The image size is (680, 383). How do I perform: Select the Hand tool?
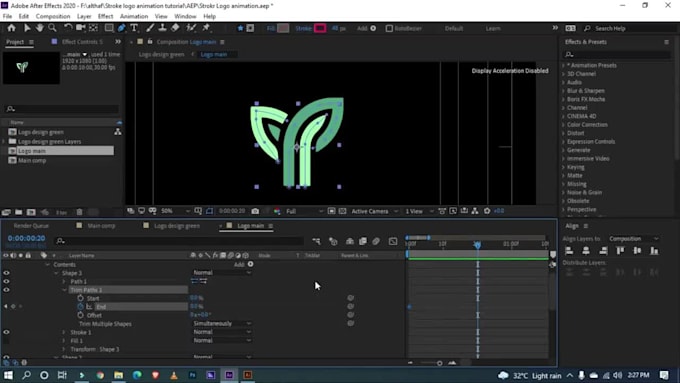click(39, 28)
